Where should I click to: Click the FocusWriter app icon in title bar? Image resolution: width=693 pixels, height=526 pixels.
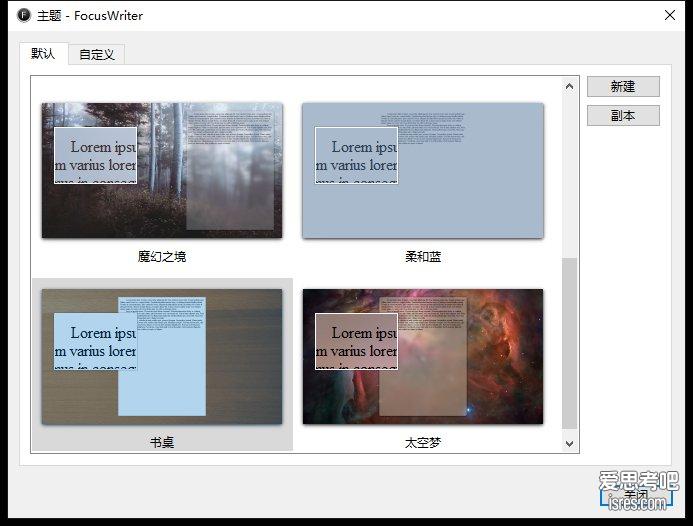(24, 15)
